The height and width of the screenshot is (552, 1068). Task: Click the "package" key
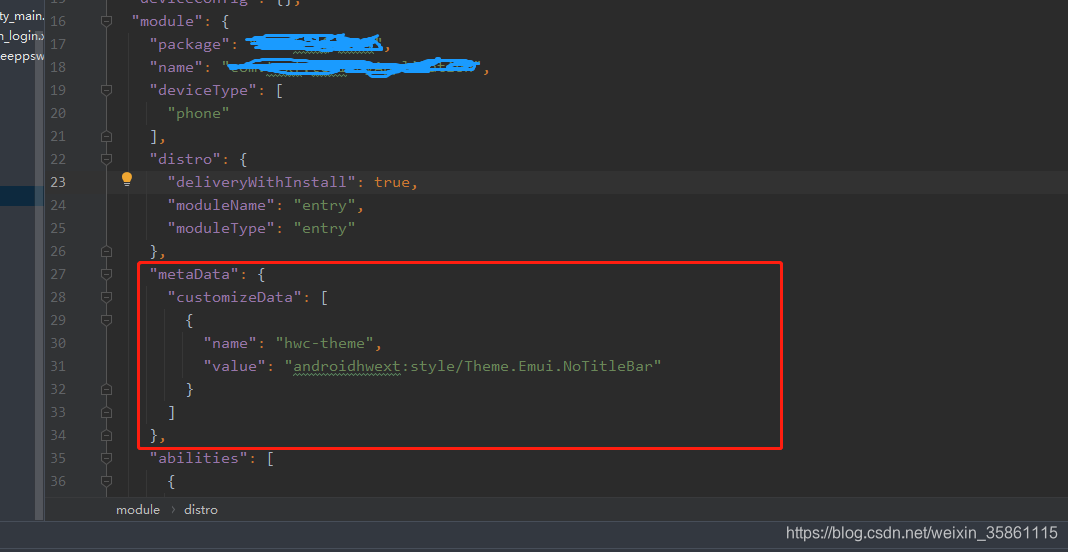190,45
